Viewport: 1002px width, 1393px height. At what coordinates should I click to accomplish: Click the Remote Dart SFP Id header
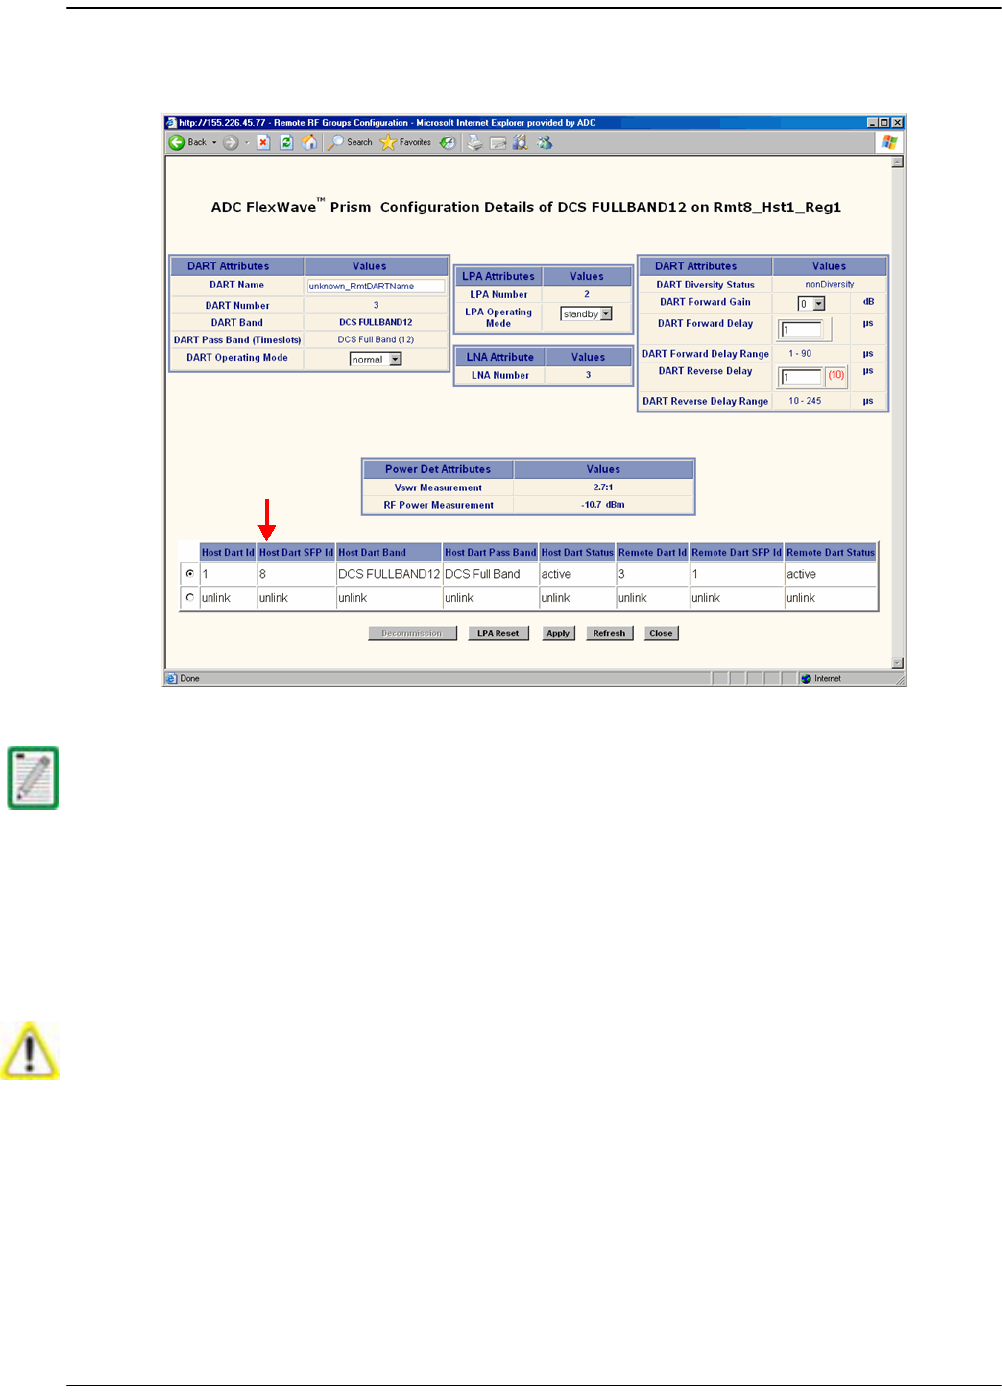[736, 552]
